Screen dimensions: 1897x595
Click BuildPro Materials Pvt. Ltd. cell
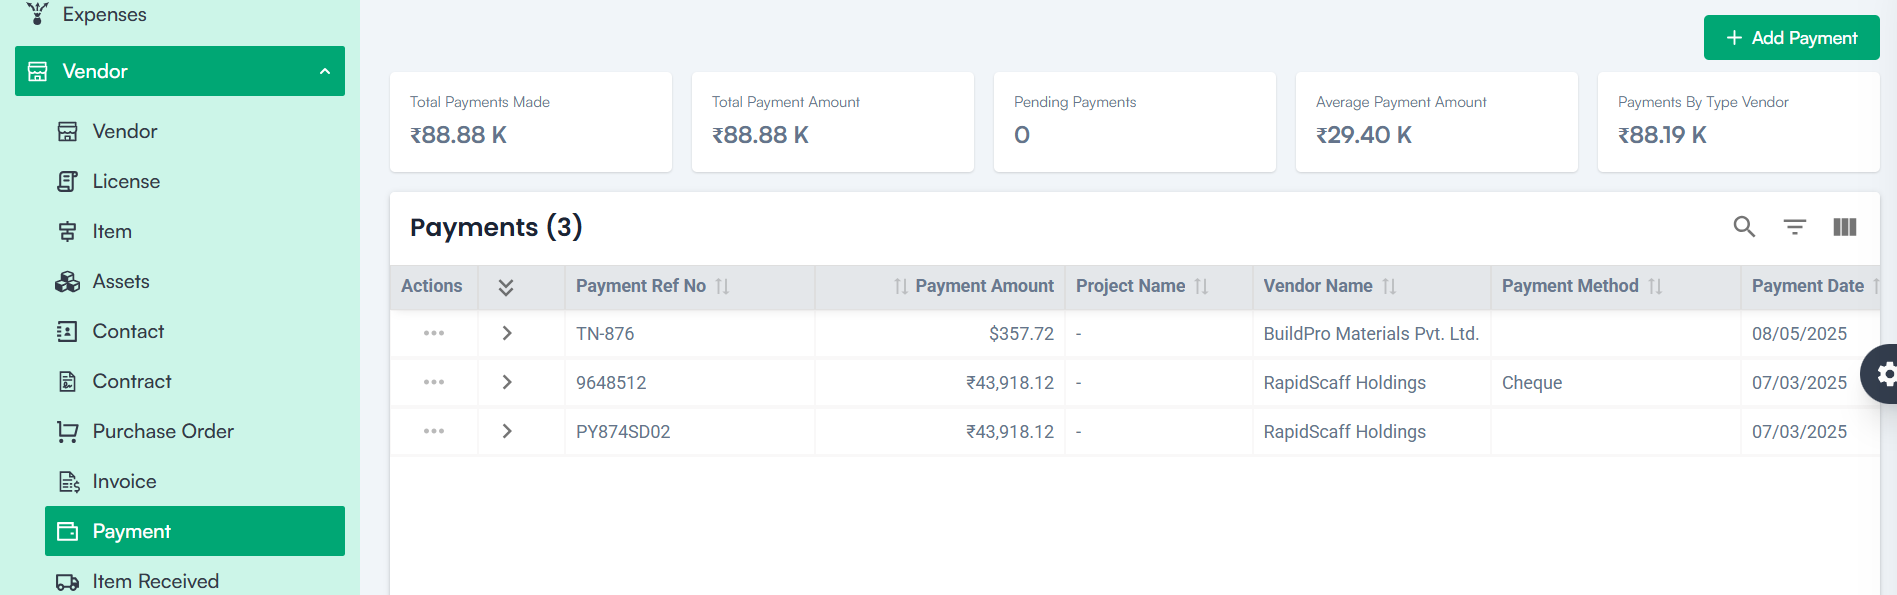(1371, 334)
